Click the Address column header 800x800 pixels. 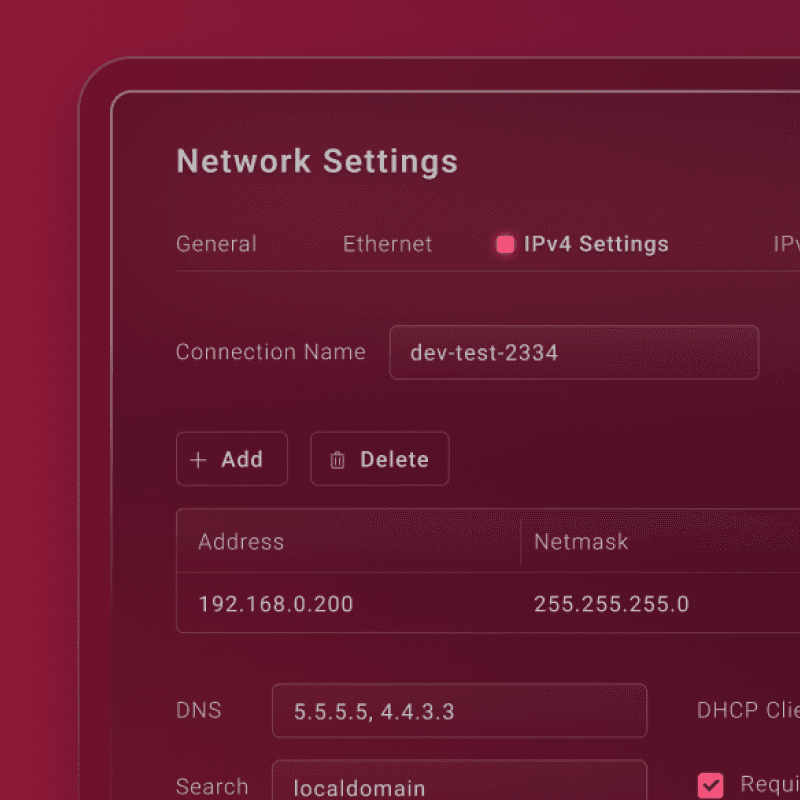pos(241,541)
